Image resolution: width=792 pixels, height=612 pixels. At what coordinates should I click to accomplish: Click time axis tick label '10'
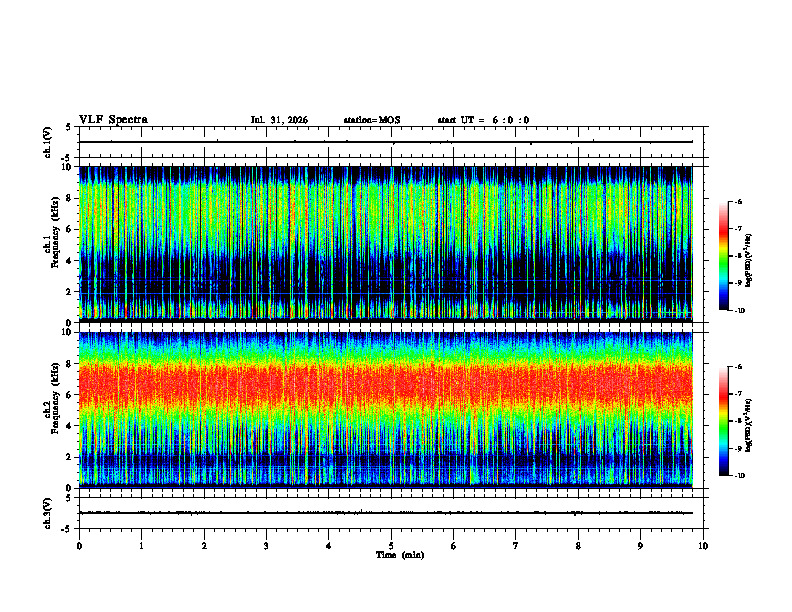pyautogui.click(x=703, y=546)
